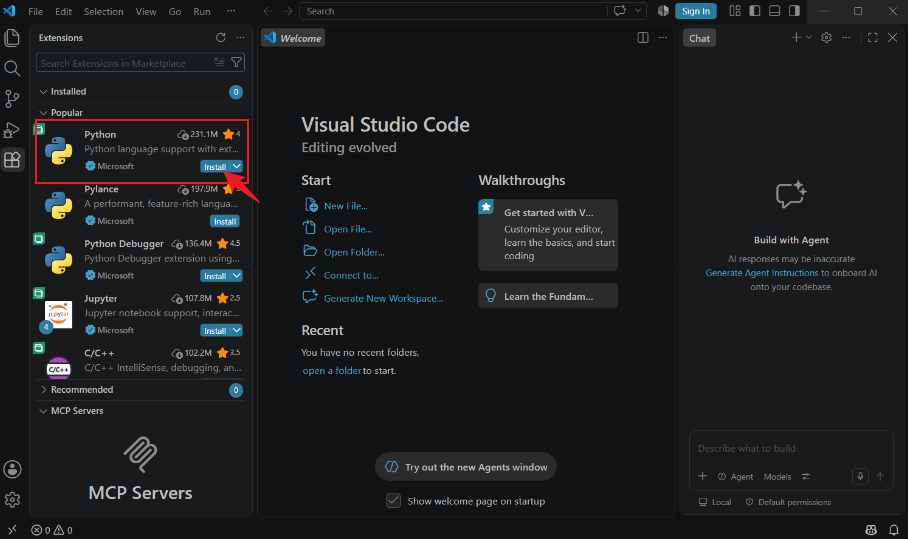Show errors and warnings in status bar
Screen dimensions: 908x539
click(52, 530)
